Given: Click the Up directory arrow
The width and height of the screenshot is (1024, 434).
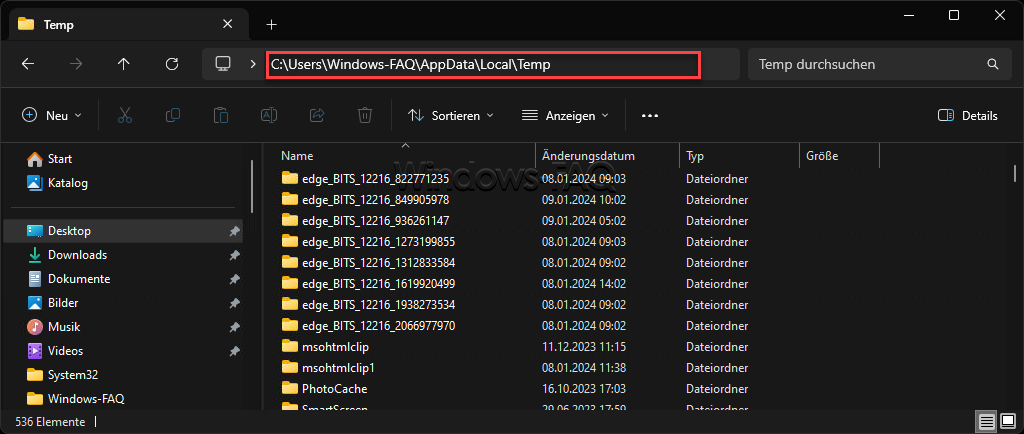Looking at the screenshot, I should pos(123,64).
